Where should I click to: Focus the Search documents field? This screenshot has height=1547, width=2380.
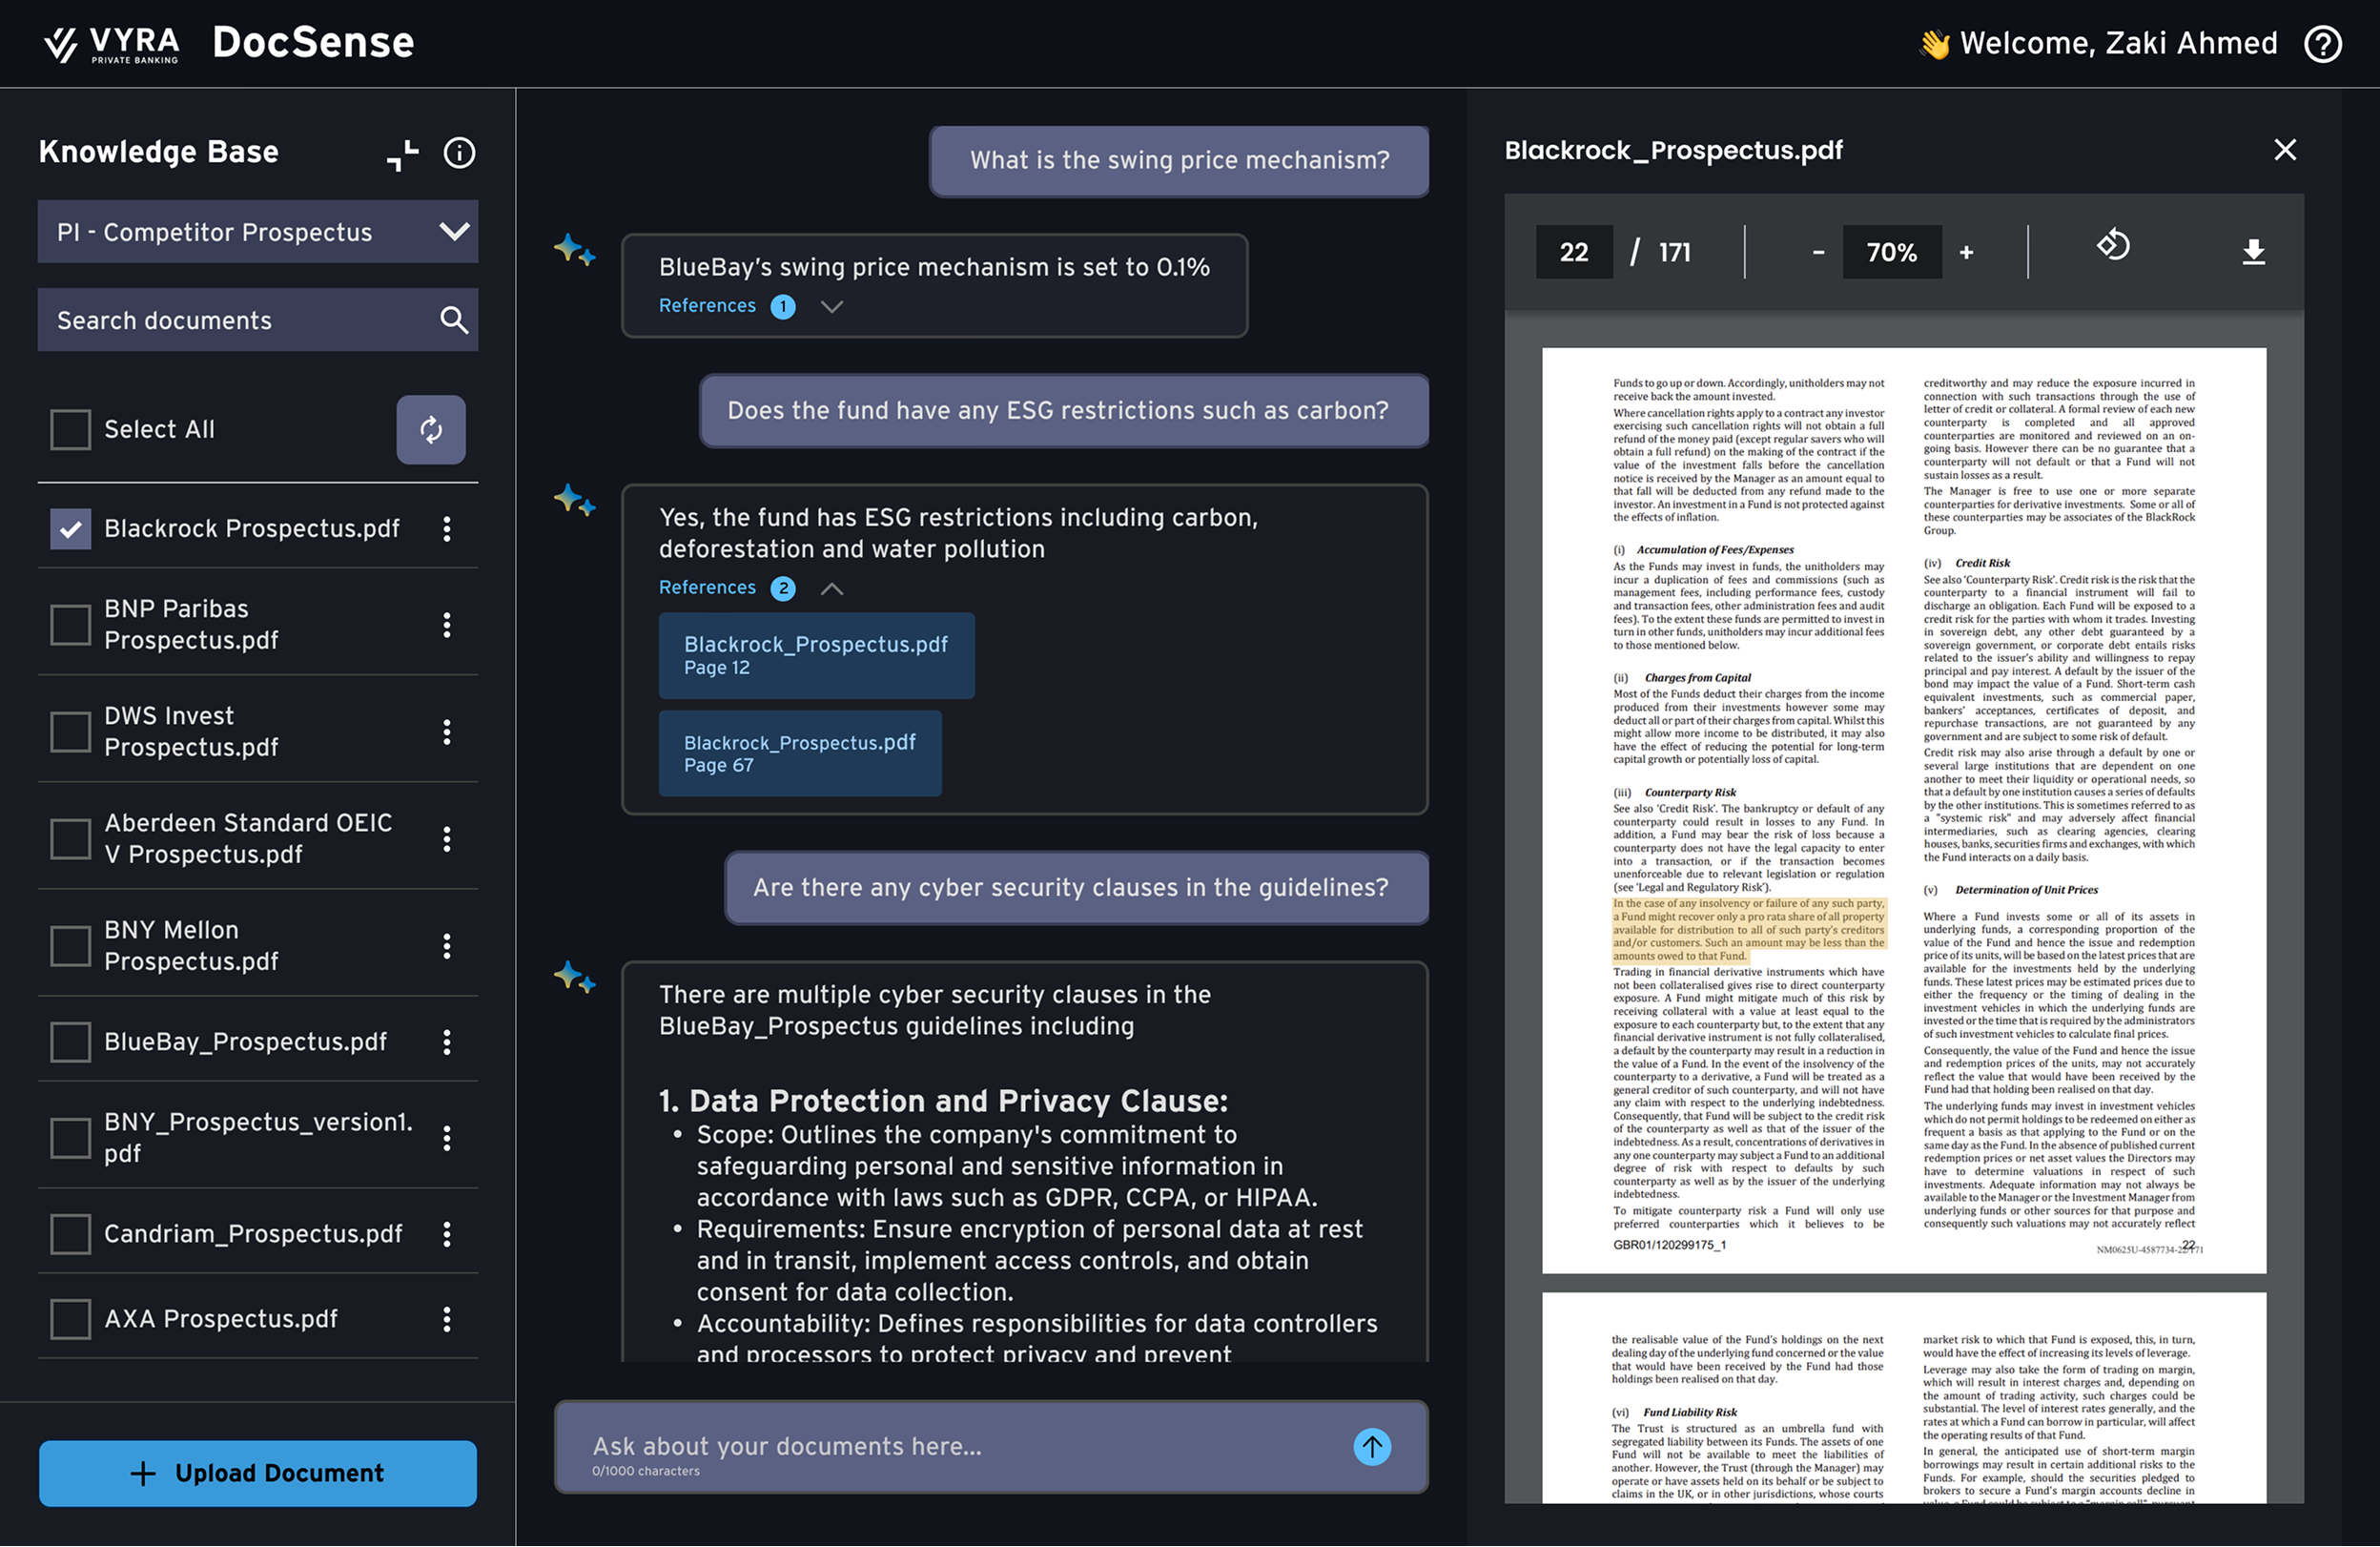tap(258, 320)
